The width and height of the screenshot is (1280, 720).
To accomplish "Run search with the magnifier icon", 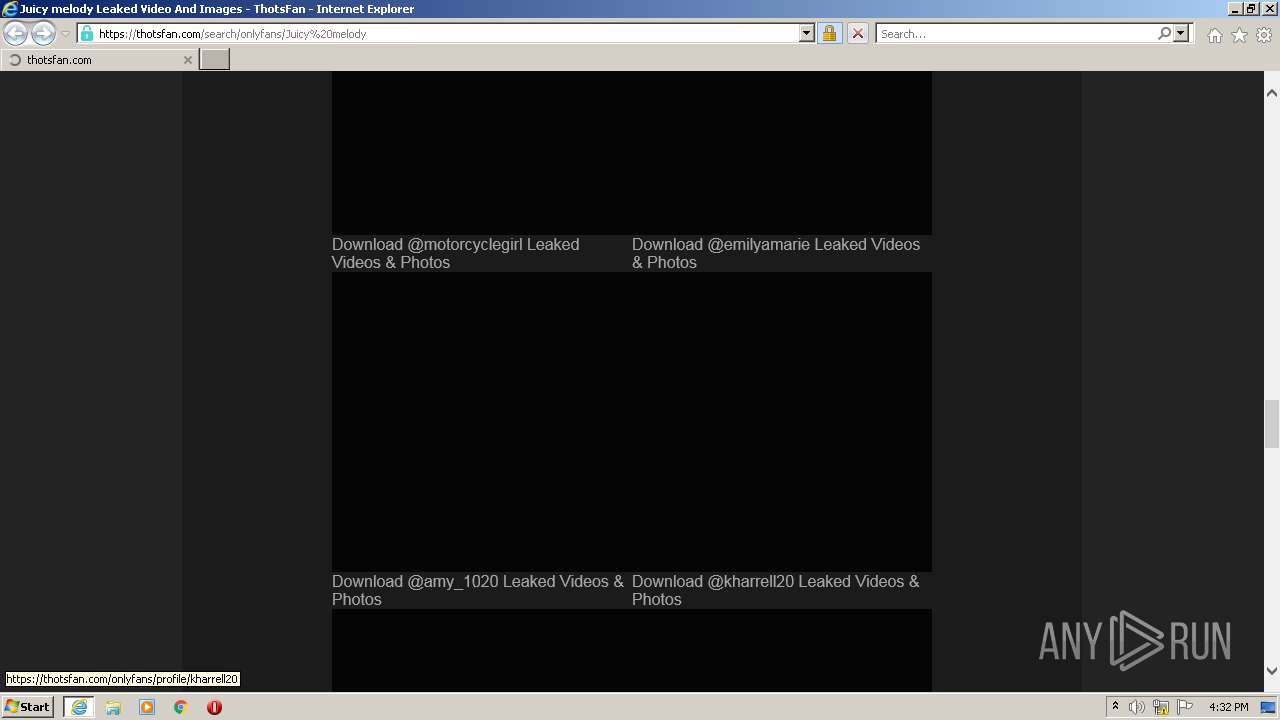I will coord(1164,33).
